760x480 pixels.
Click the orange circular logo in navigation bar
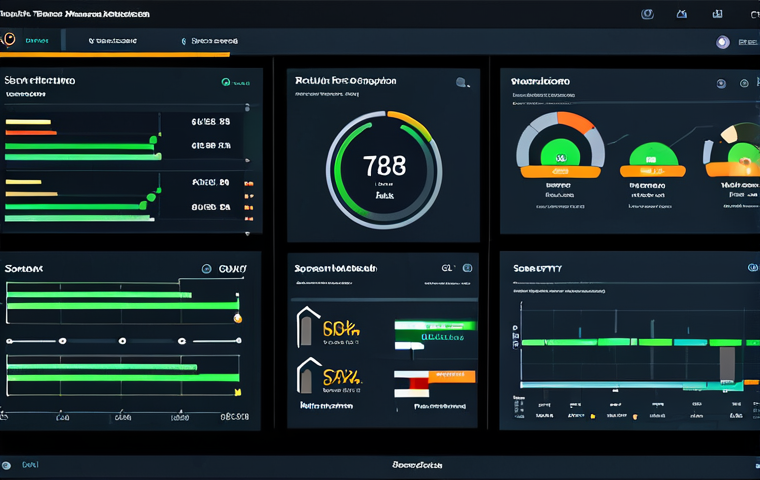[9, 39]
